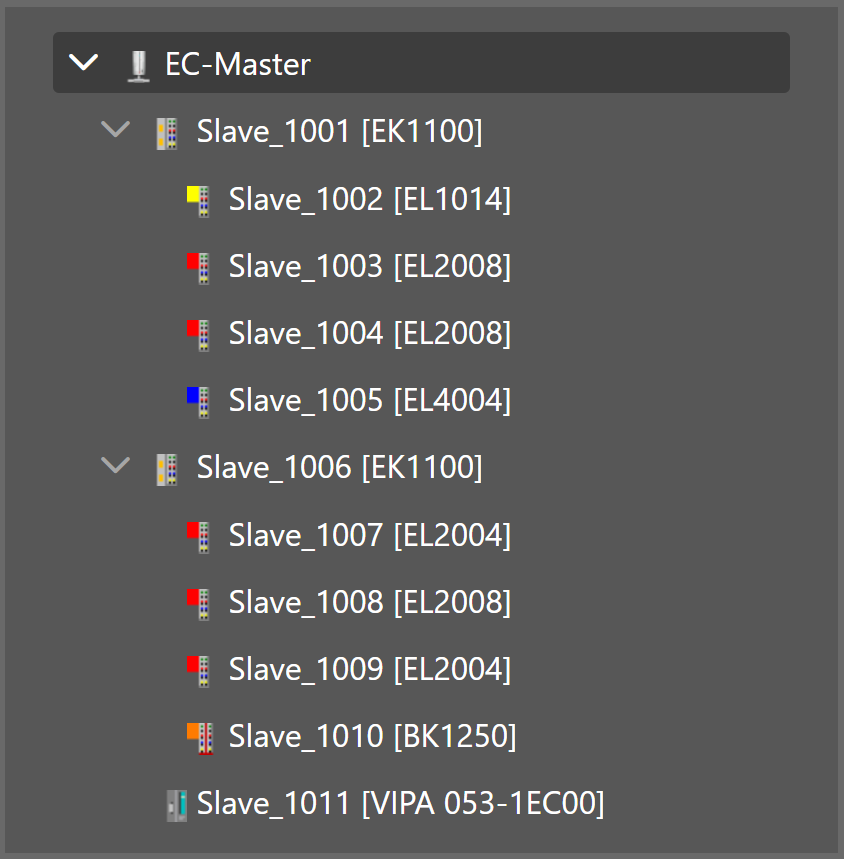Click the blue Slave_1005 terminal icon
Screen dimensions: 844x859
pos(198,401)
